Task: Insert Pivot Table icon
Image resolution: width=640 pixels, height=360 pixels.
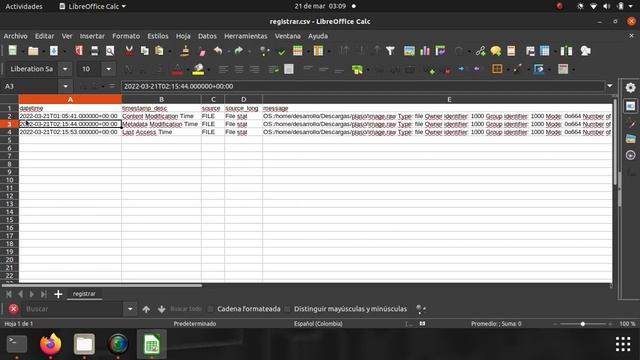Action: 440,51
